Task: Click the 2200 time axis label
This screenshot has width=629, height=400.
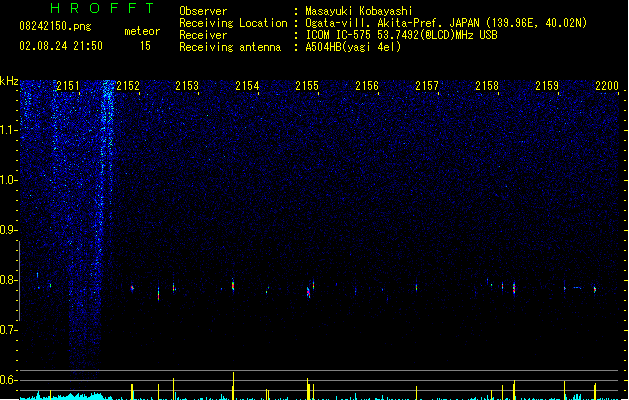Action: click(607, 86)
